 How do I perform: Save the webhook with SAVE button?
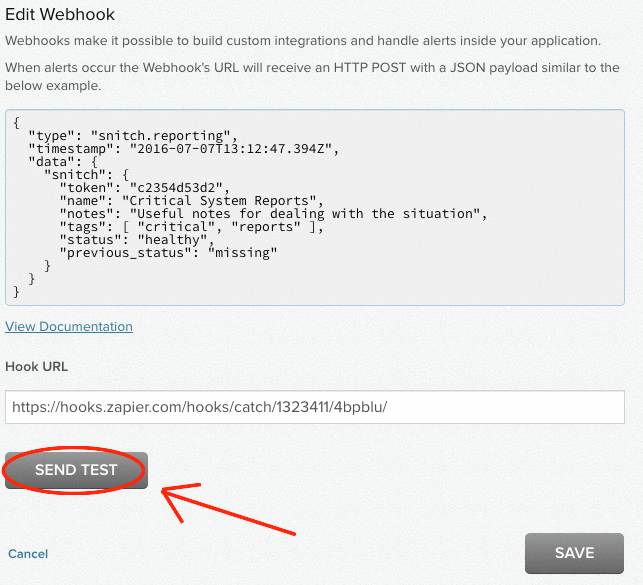[574, 553]
